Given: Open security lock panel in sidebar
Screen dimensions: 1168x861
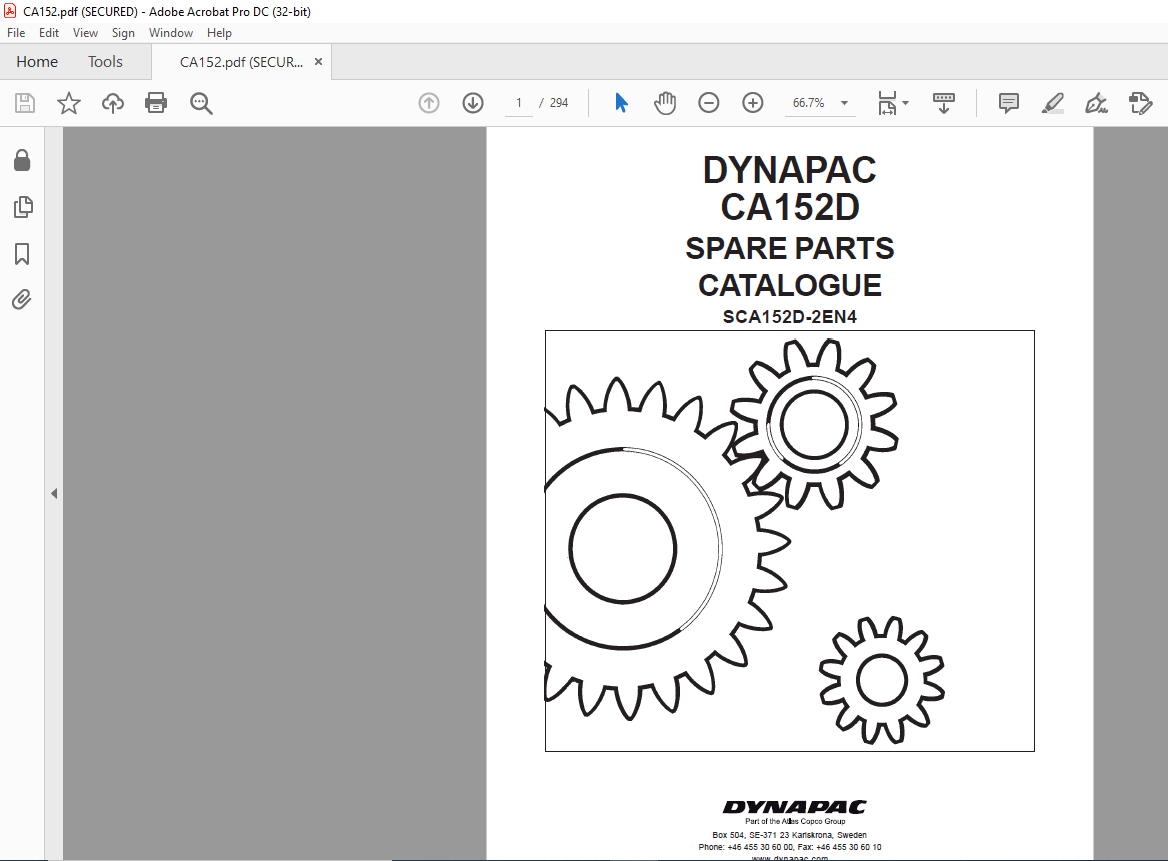Looking at the screenshot, I should click(22, 160).
